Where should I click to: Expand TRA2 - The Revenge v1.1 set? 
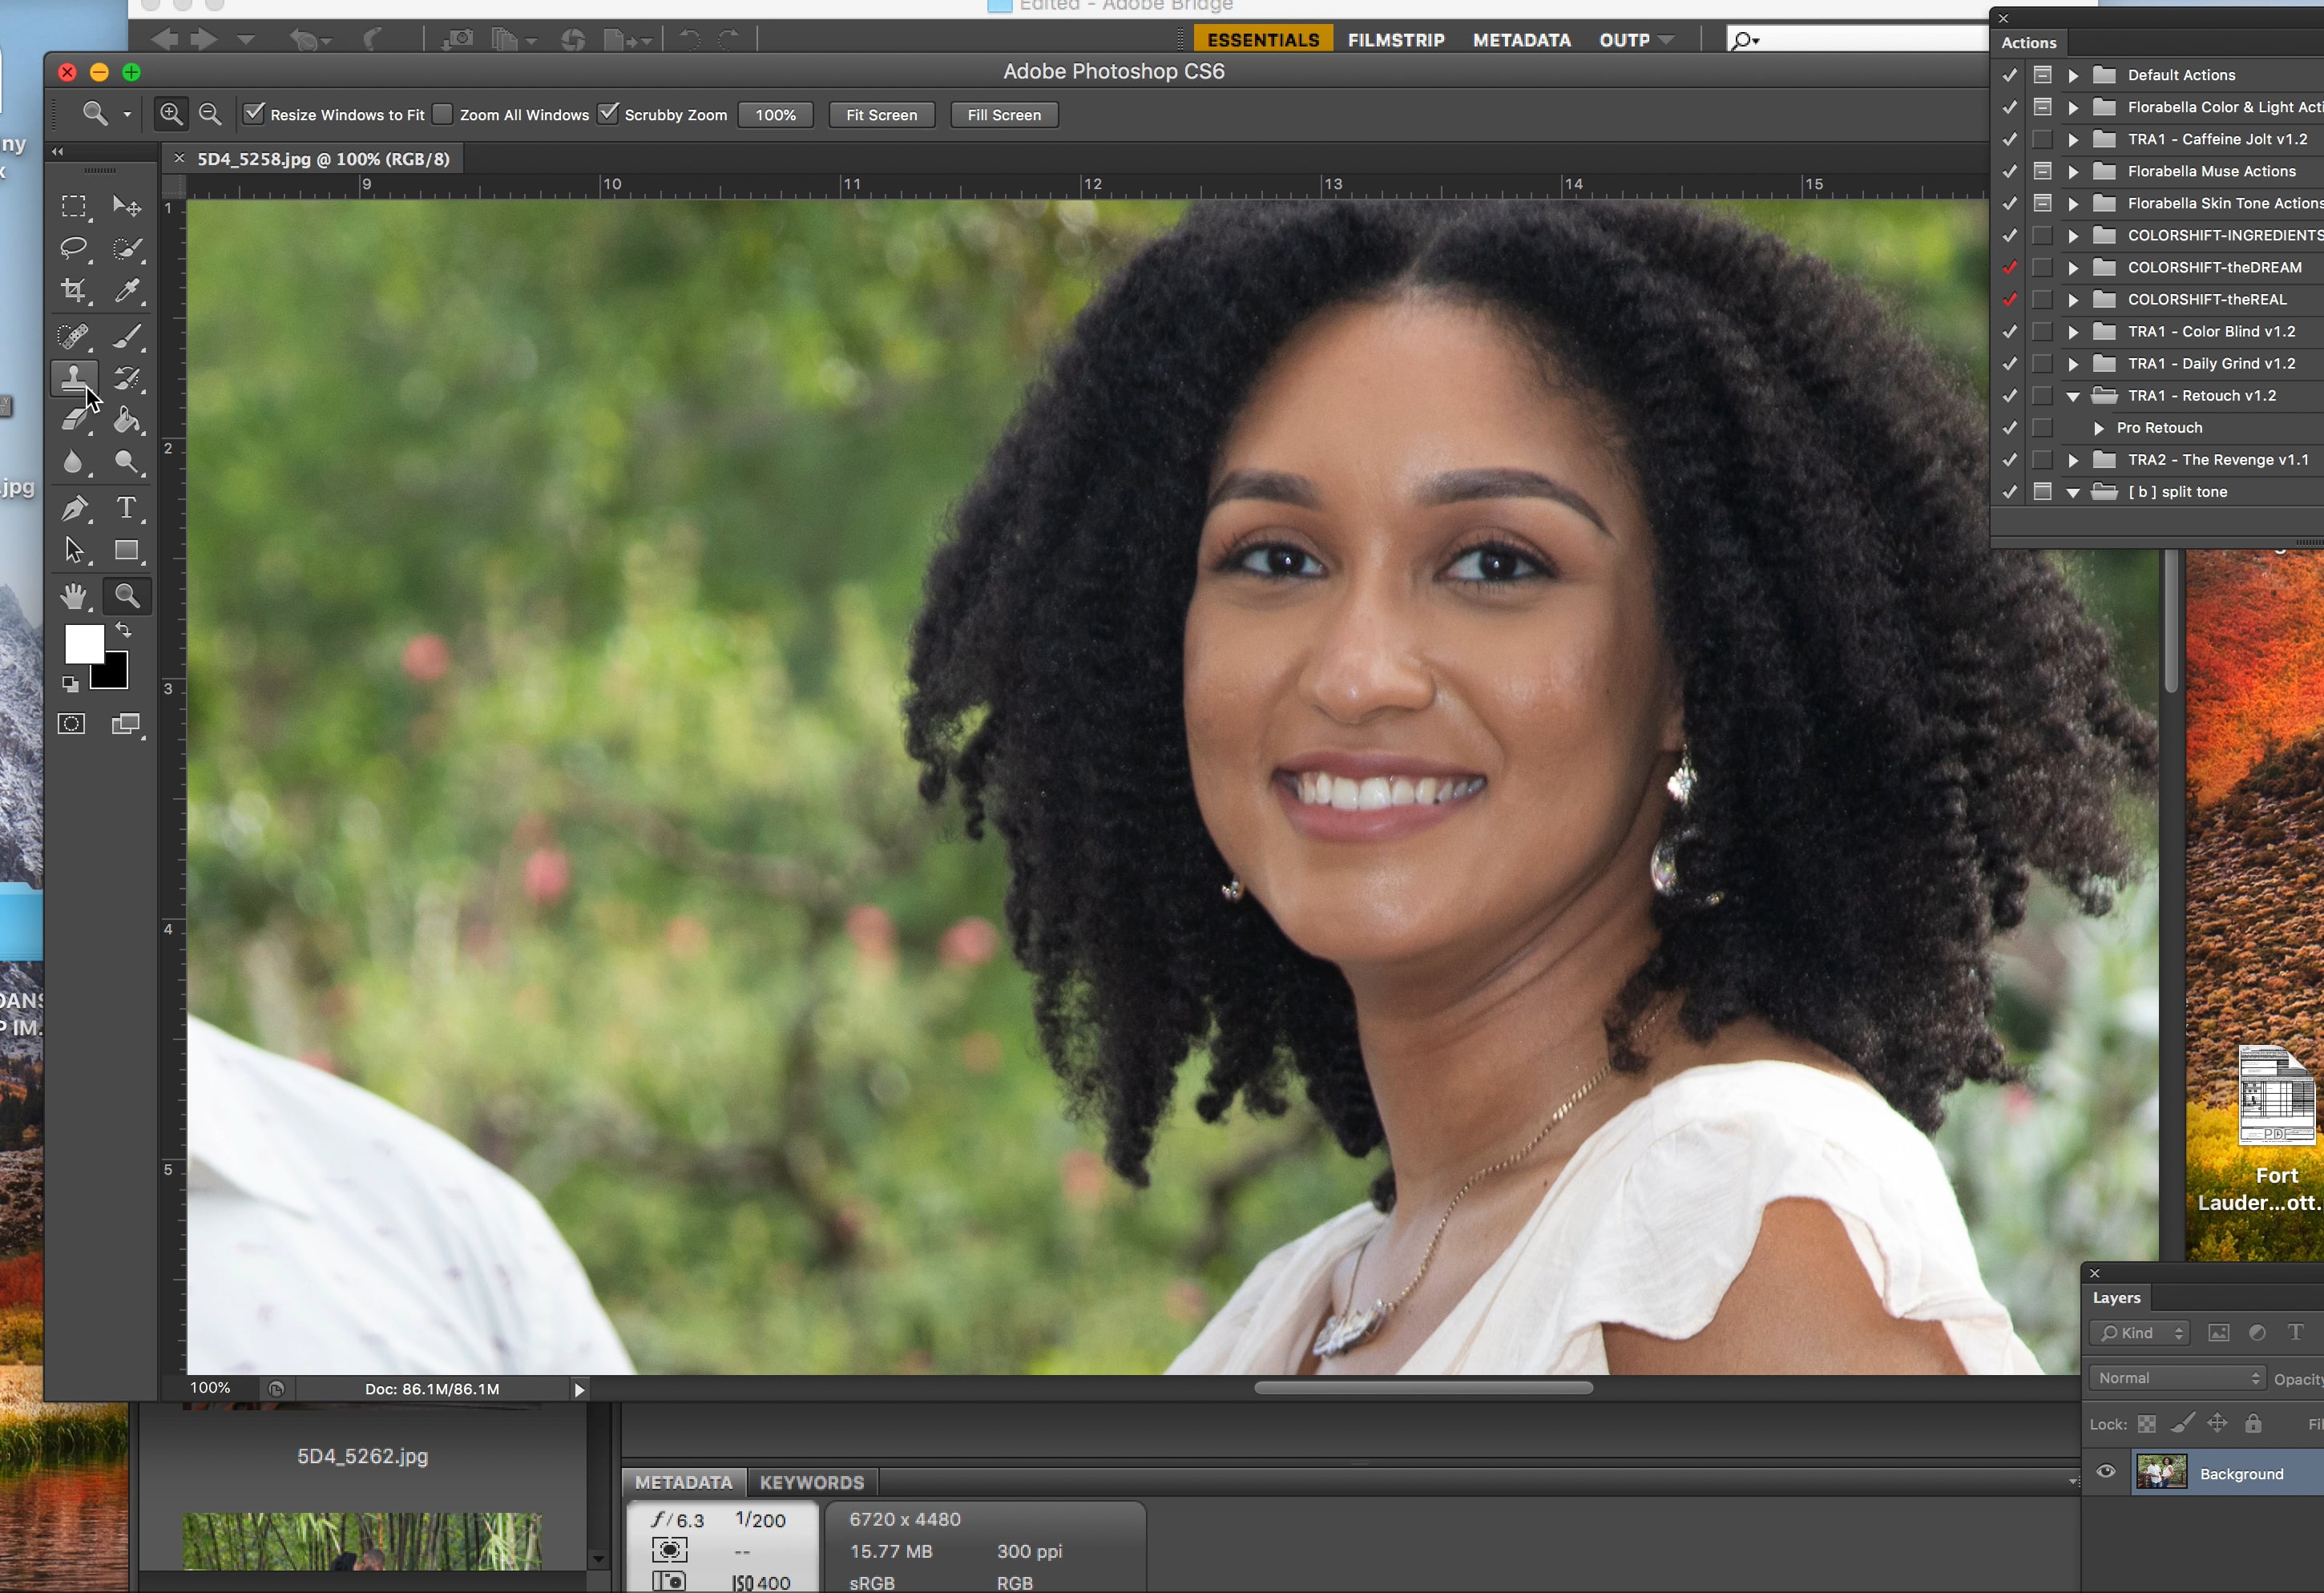coord(2074,460)
